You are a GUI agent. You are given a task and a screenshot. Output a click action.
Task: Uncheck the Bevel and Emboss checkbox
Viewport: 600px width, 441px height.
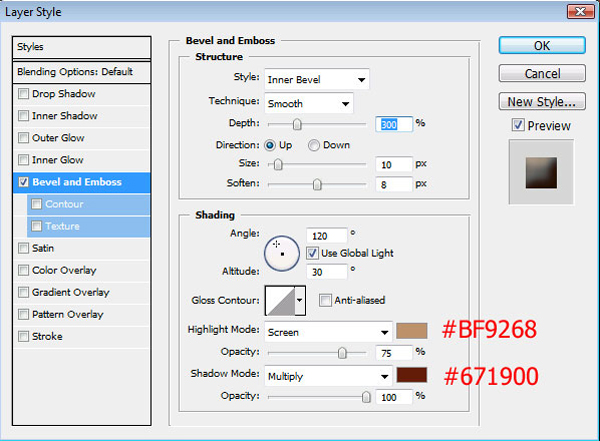pyautogui.click(x=23, y=182)
